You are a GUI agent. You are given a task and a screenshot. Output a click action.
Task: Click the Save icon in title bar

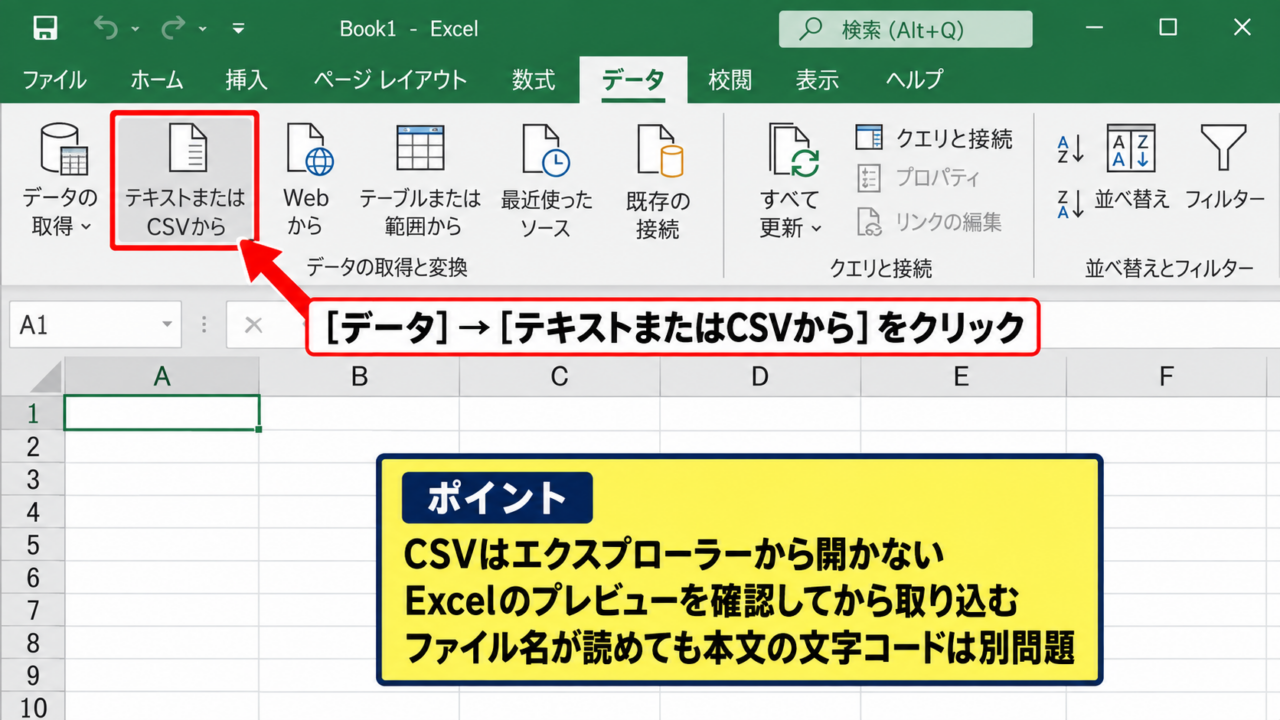tap(45, 28)
